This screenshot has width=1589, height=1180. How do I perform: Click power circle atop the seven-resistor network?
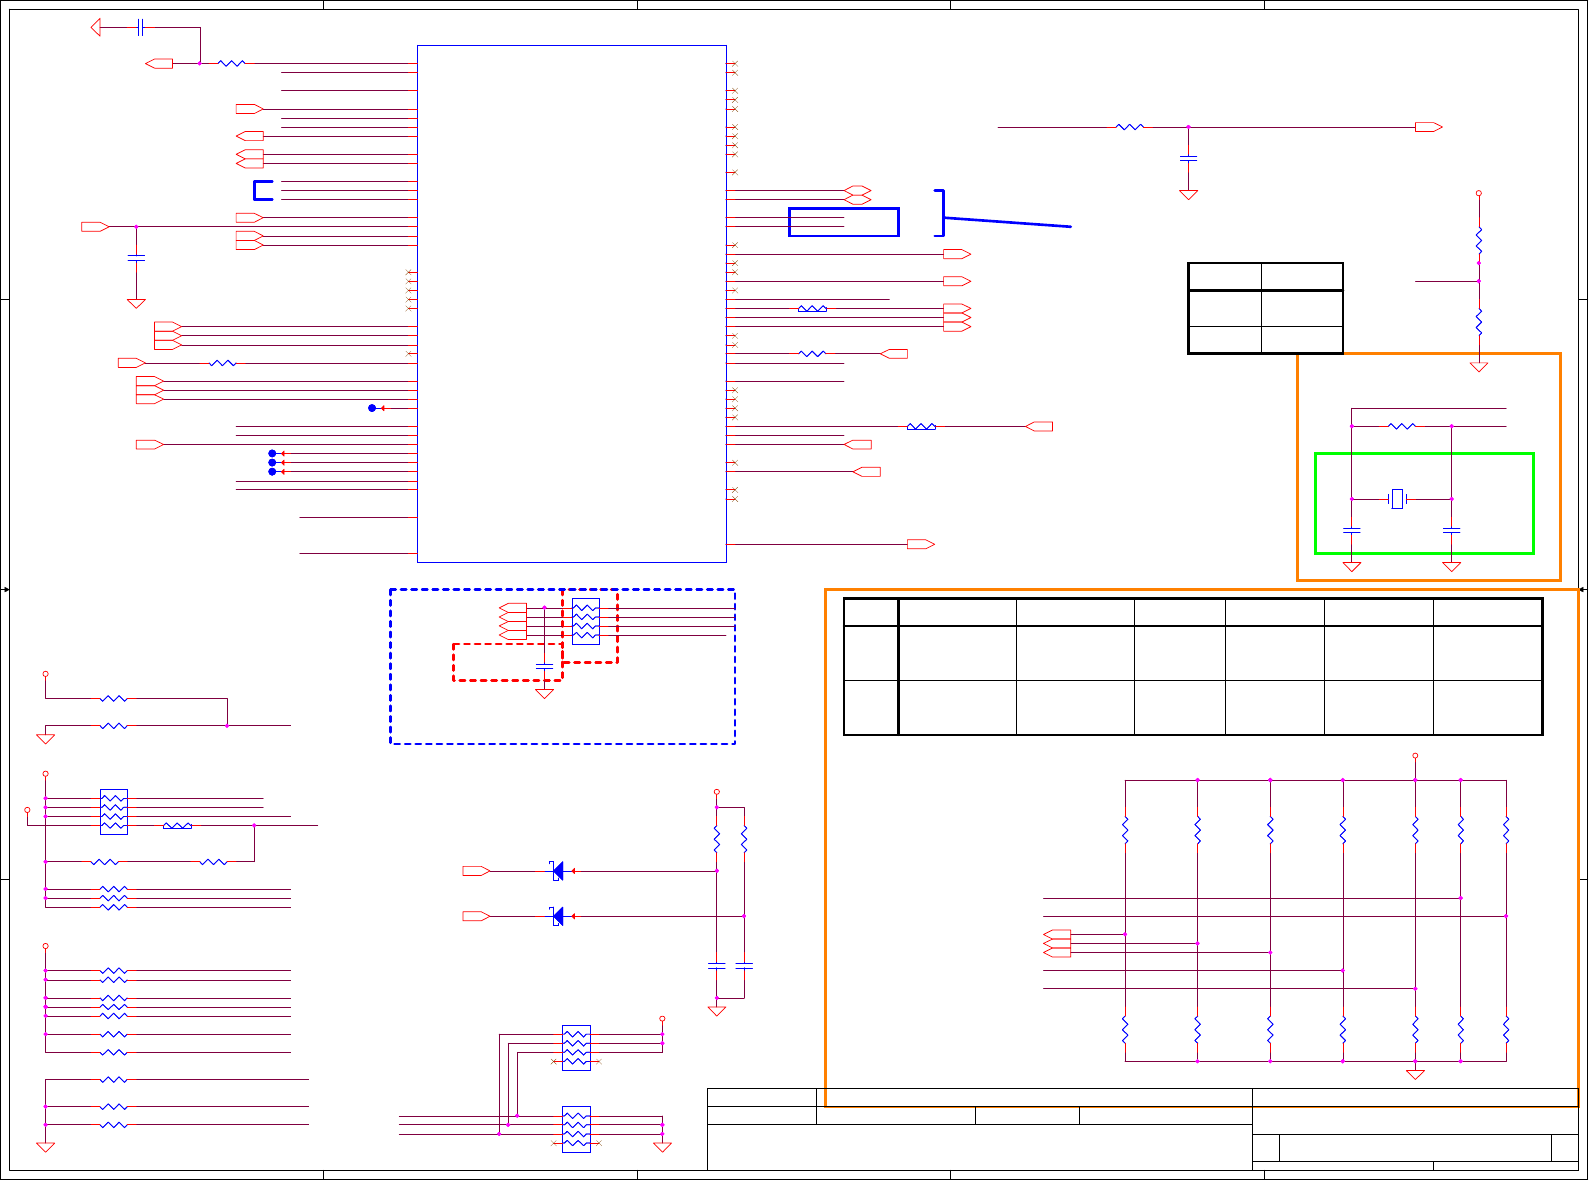coord(1415,756)
